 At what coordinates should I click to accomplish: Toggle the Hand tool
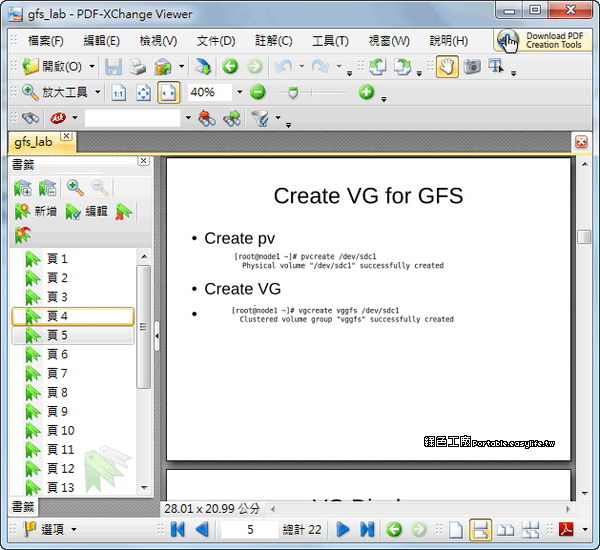click(x=447, y=67)
